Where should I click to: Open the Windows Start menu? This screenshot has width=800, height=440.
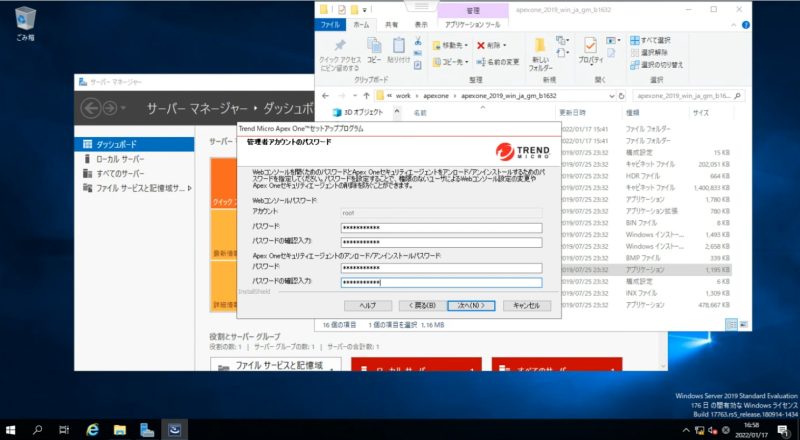point(10,430)
